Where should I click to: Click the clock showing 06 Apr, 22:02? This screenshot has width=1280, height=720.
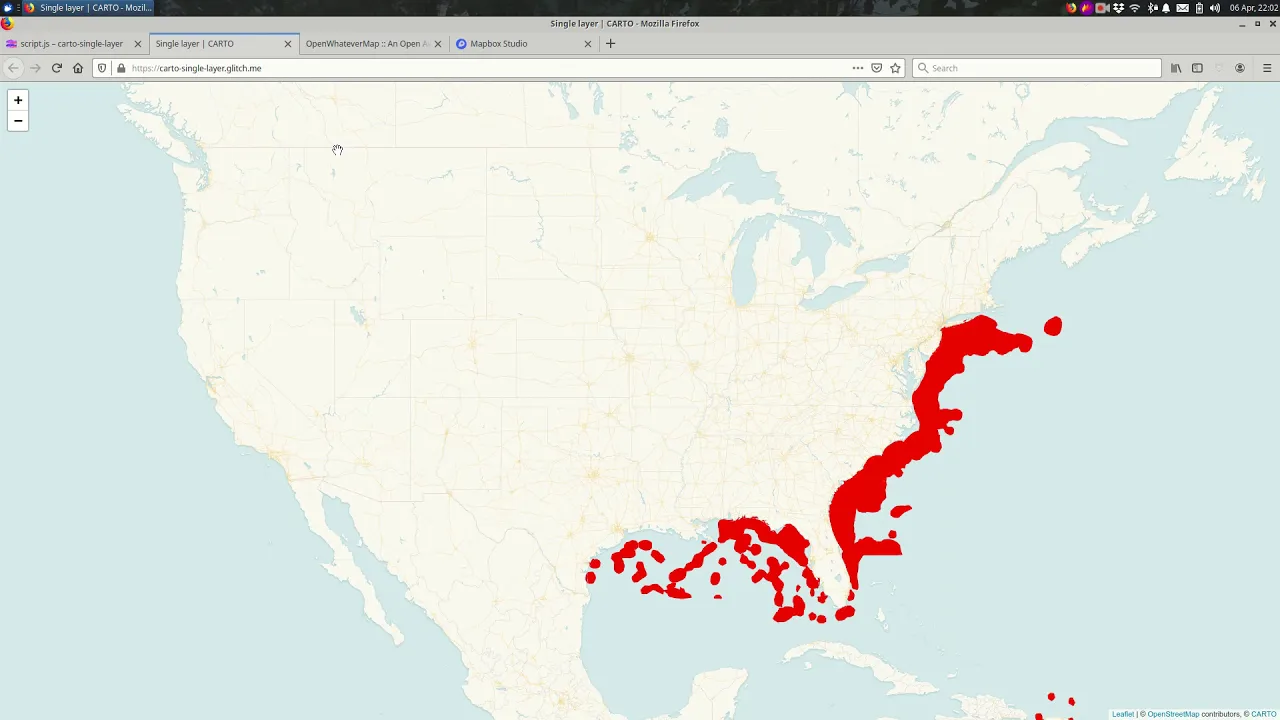[1254, 8]
